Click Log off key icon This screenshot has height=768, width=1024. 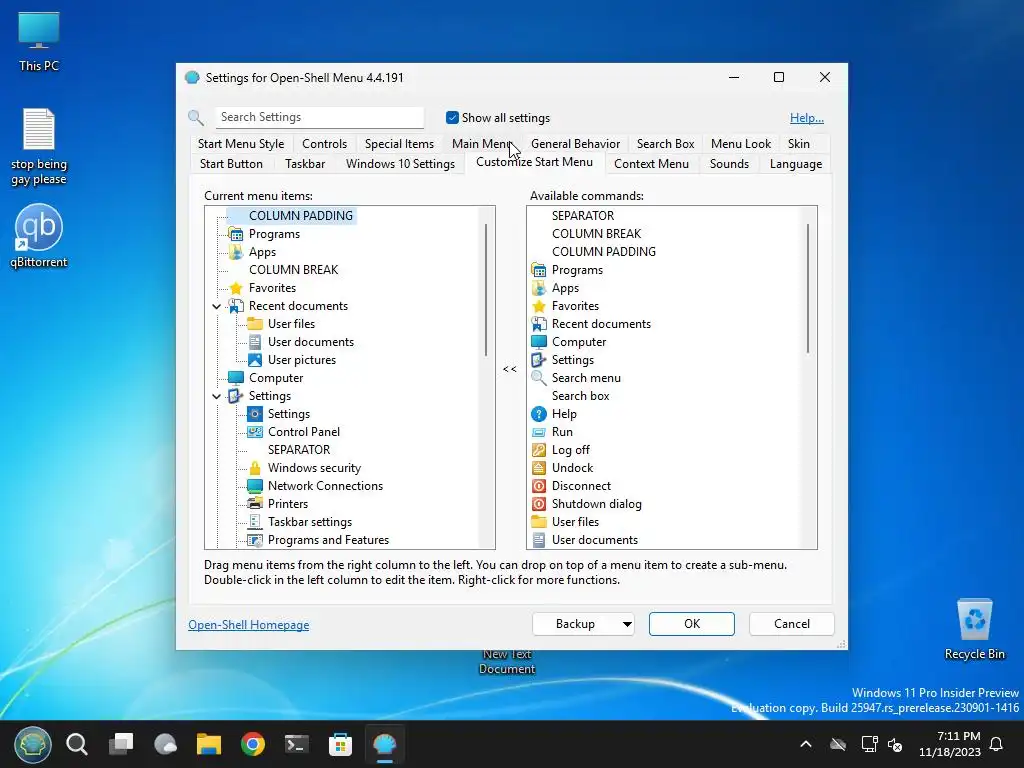click(x=539, y=450)
